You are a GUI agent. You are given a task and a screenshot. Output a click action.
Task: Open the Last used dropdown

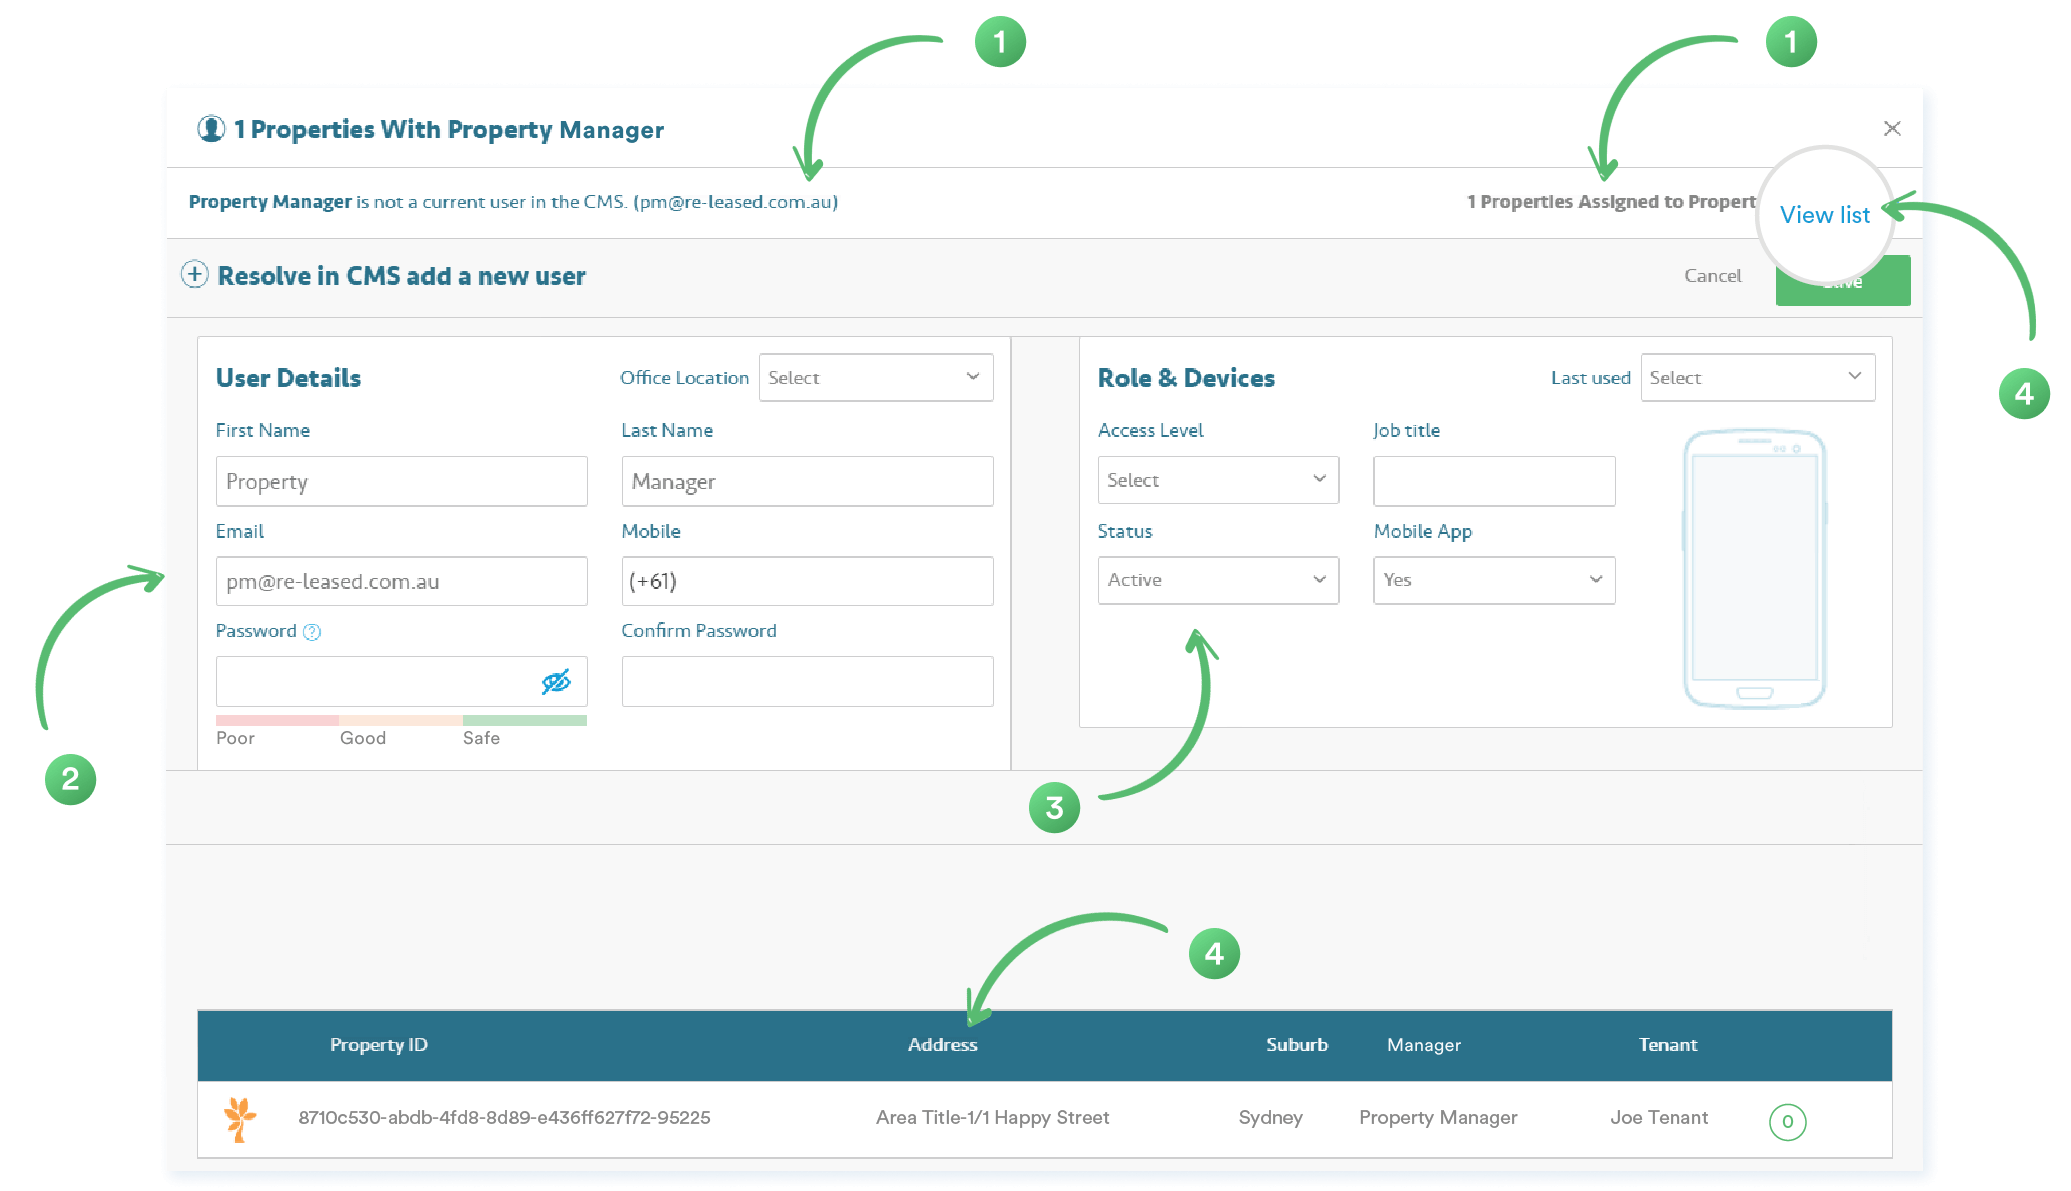tap(1758, 377)
